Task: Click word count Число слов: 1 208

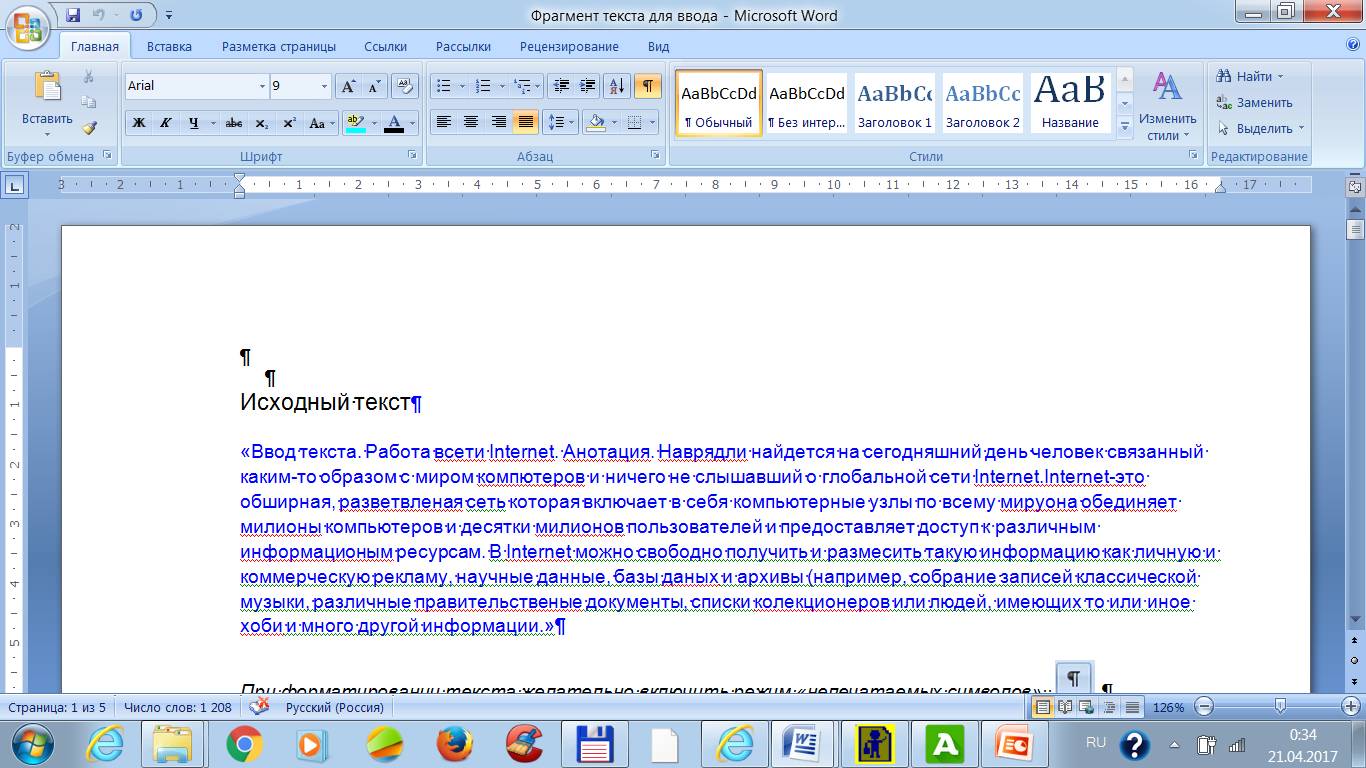Action: point(177,707)
